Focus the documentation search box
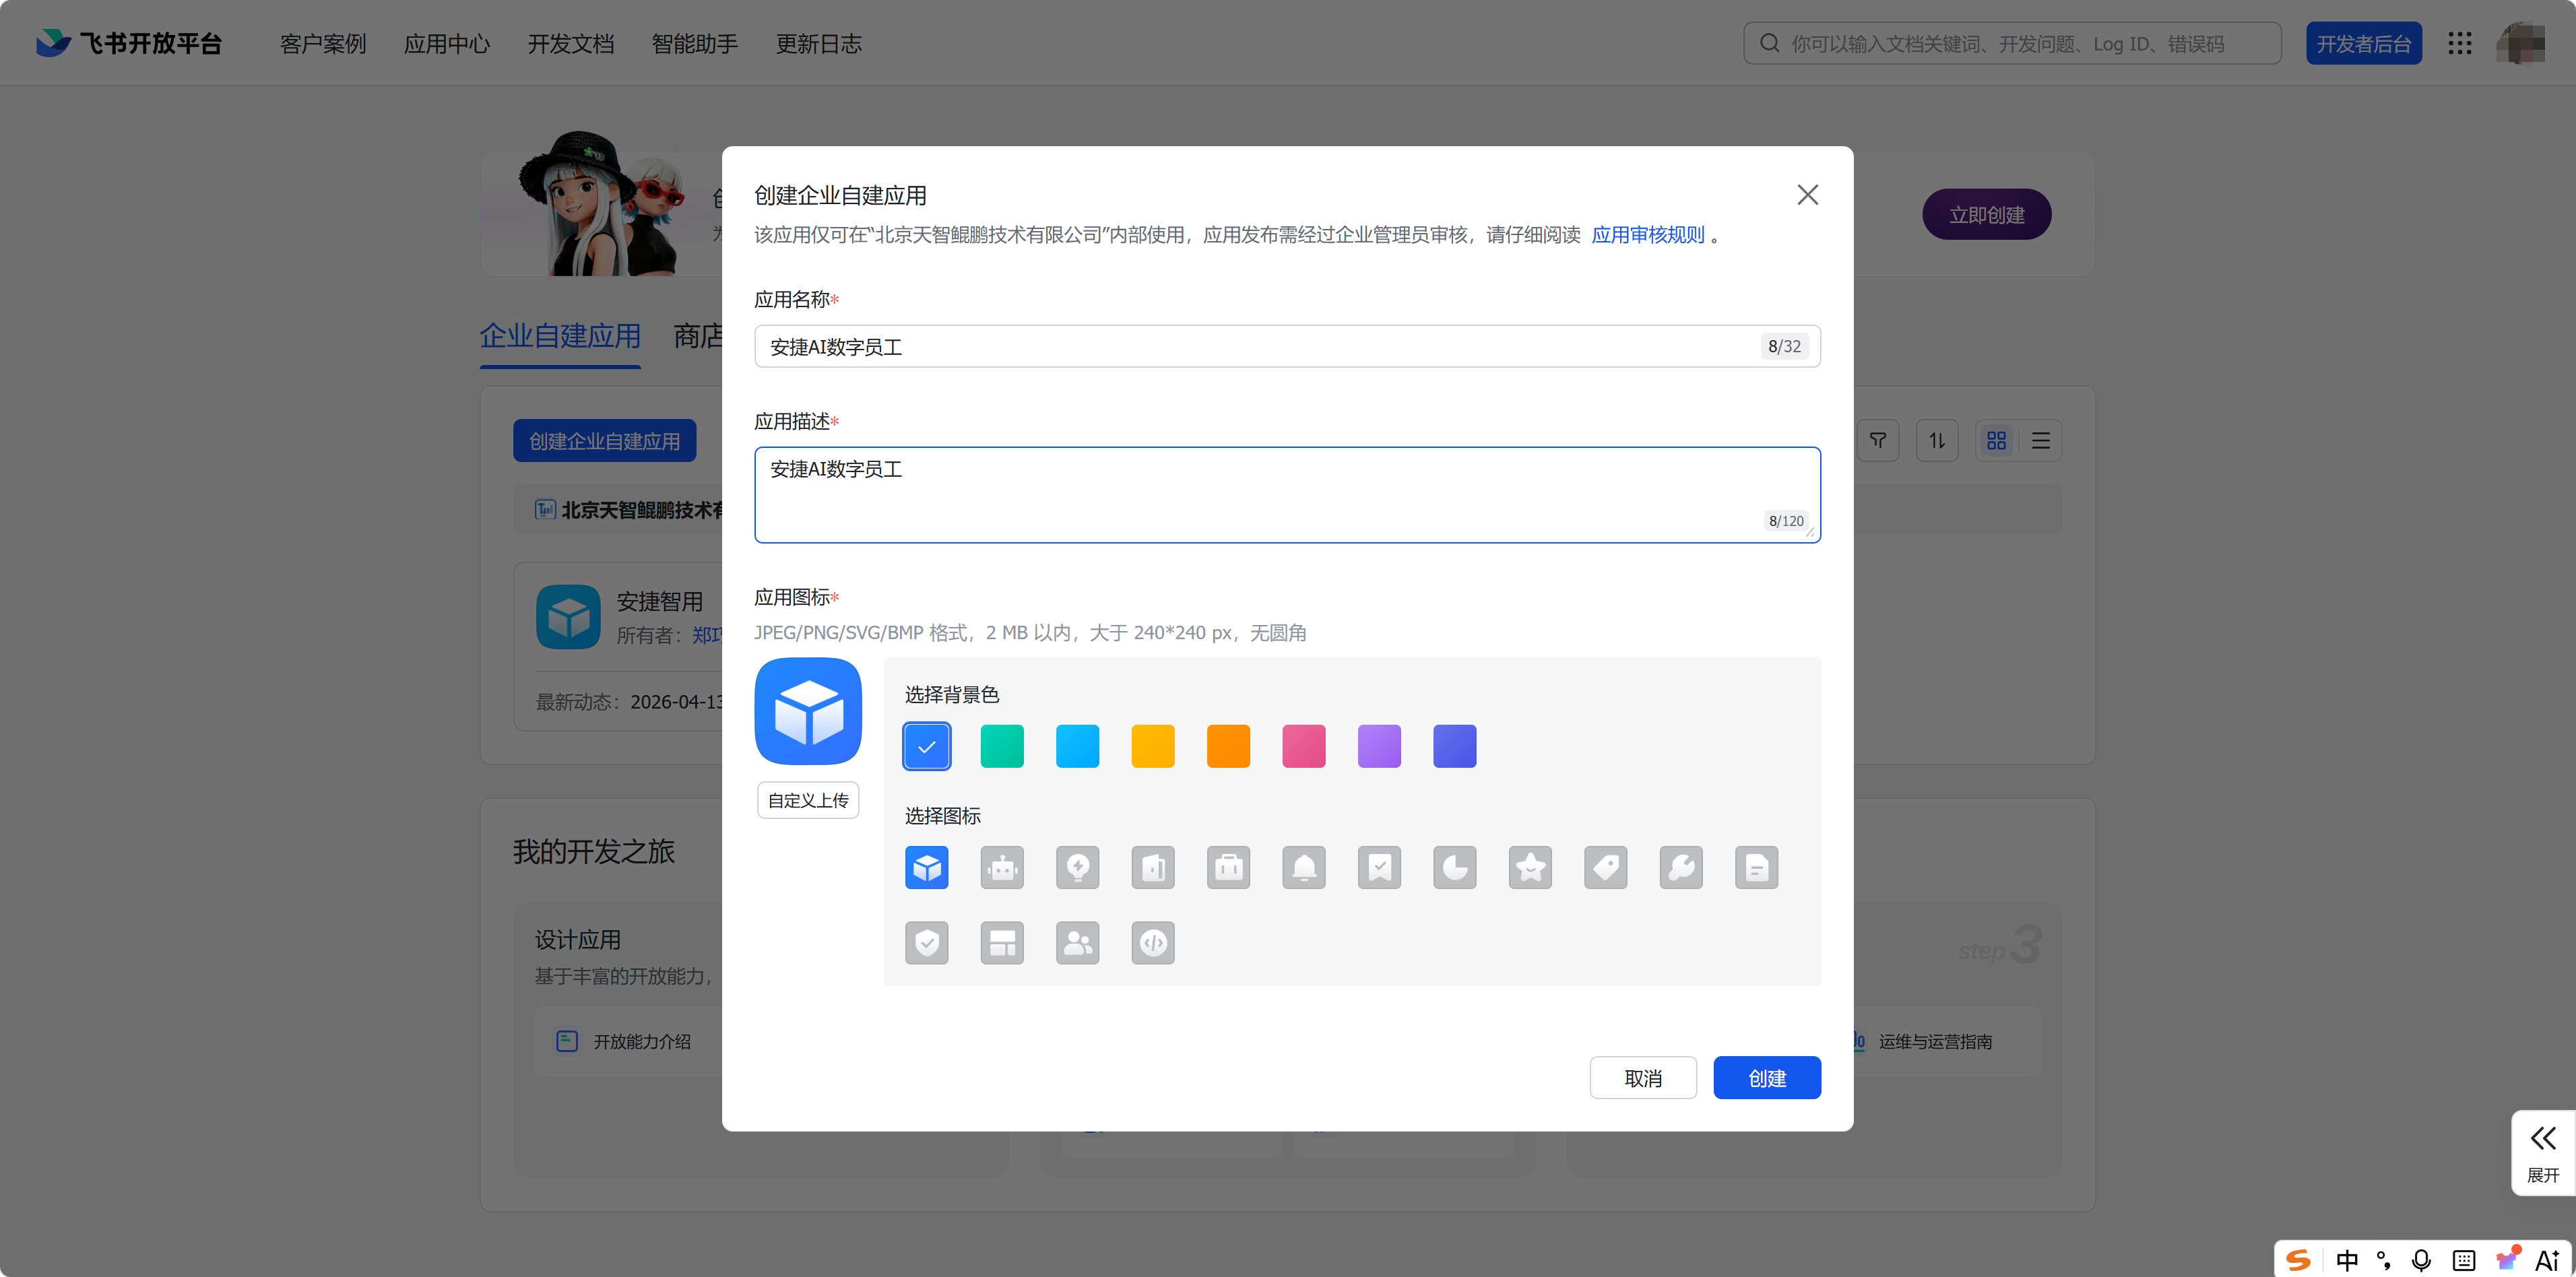This screenshot has width=2576, height=1277. 2012,43
